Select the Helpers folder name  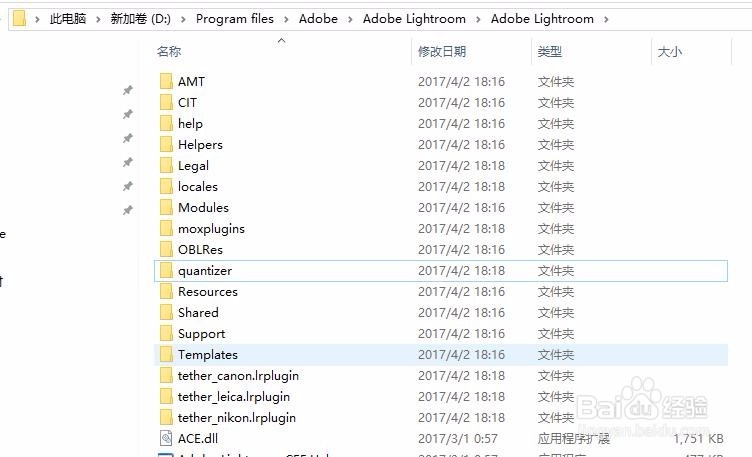(x=200, y=144)
